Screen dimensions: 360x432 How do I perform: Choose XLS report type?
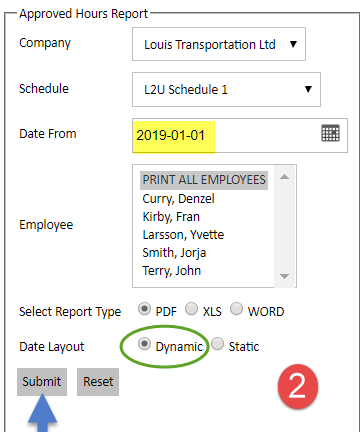pyautogui.click(x=191, y=309)
